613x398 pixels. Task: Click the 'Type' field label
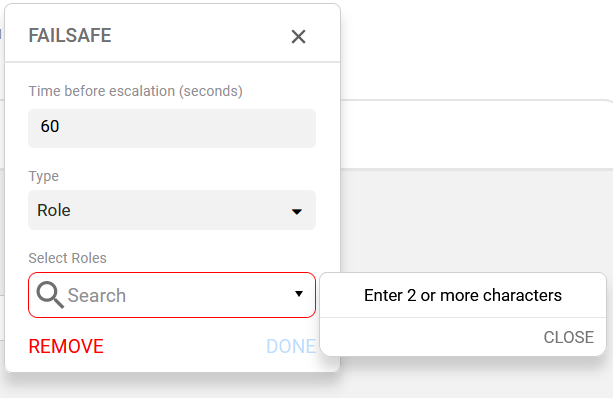(x=43, y=176)
